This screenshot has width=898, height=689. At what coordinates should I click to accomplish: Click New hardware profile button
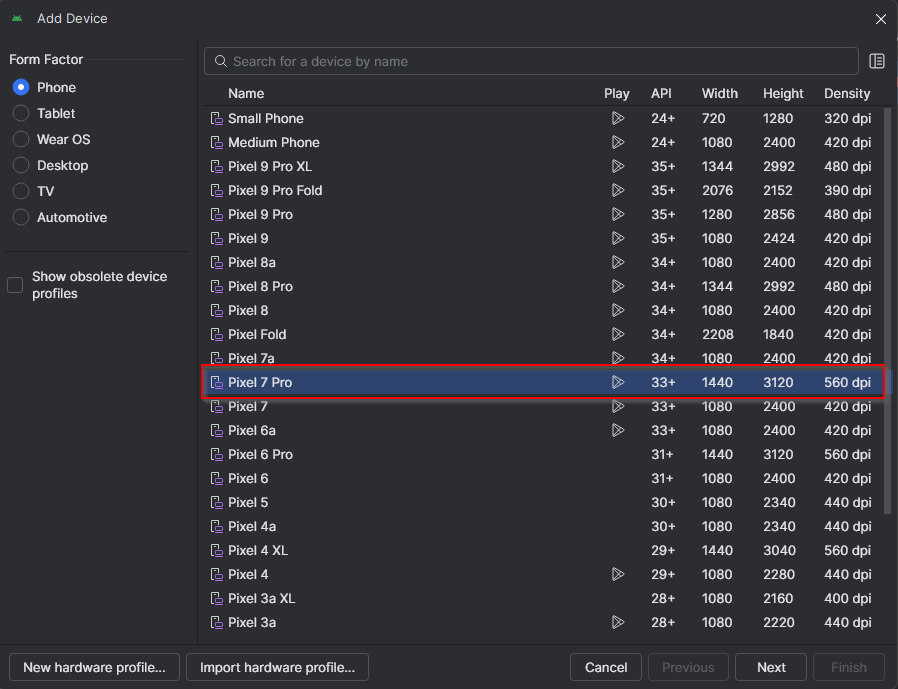click(94, 667)
